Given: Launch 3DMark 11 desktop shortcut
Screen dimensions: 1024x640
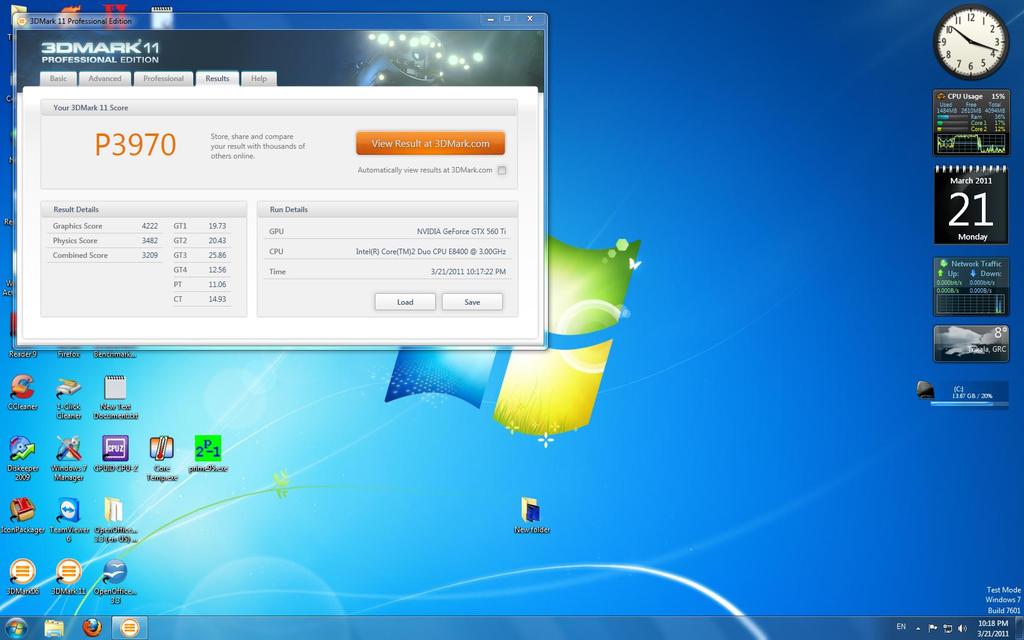Looking at the screenshot, I should point(69,577).
